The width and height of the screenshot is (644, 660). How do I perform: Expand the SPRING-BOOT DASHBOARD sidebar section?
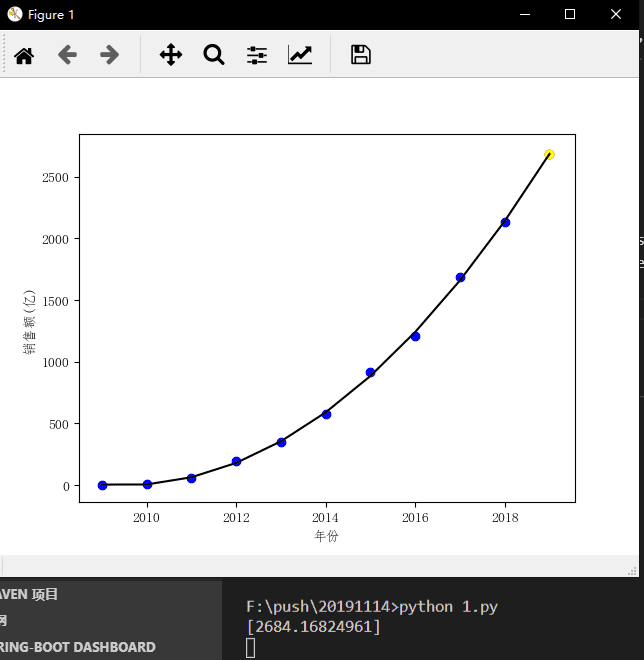coord(78,647)
